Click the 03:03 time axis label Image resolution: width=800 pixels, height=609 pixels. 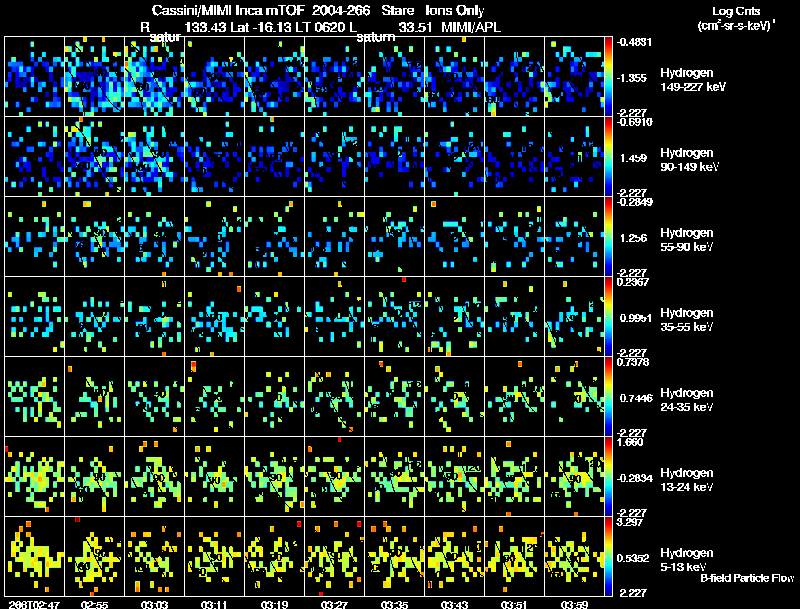[154, 604]
